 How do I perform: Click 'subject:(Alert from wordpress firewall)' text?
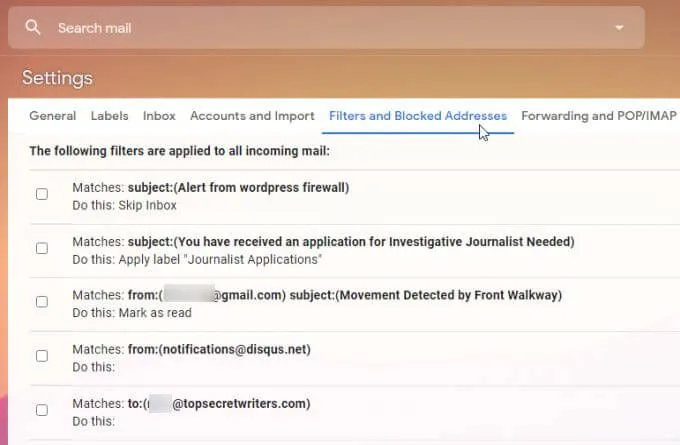click(238, 187)
